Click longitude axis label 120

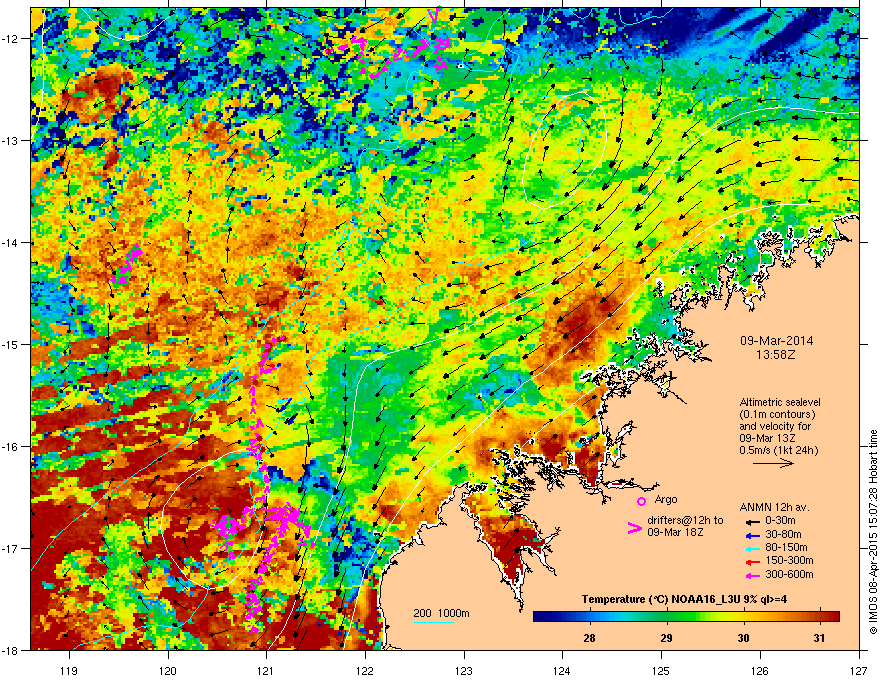(x=168, y=670)
